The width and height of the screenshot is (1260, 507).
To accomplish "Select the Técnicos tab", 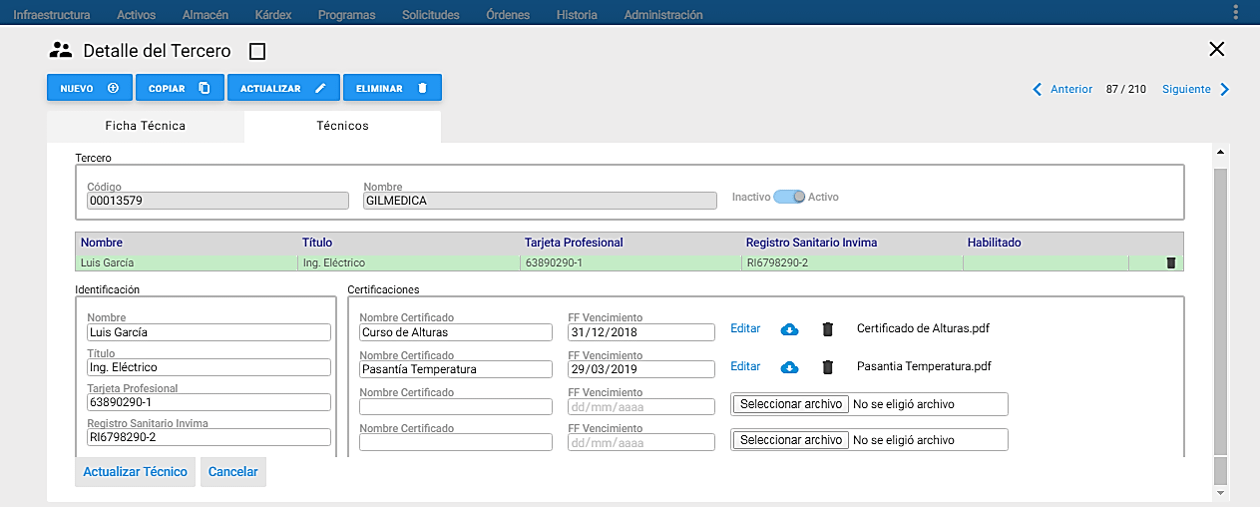I will pos(343,126).
